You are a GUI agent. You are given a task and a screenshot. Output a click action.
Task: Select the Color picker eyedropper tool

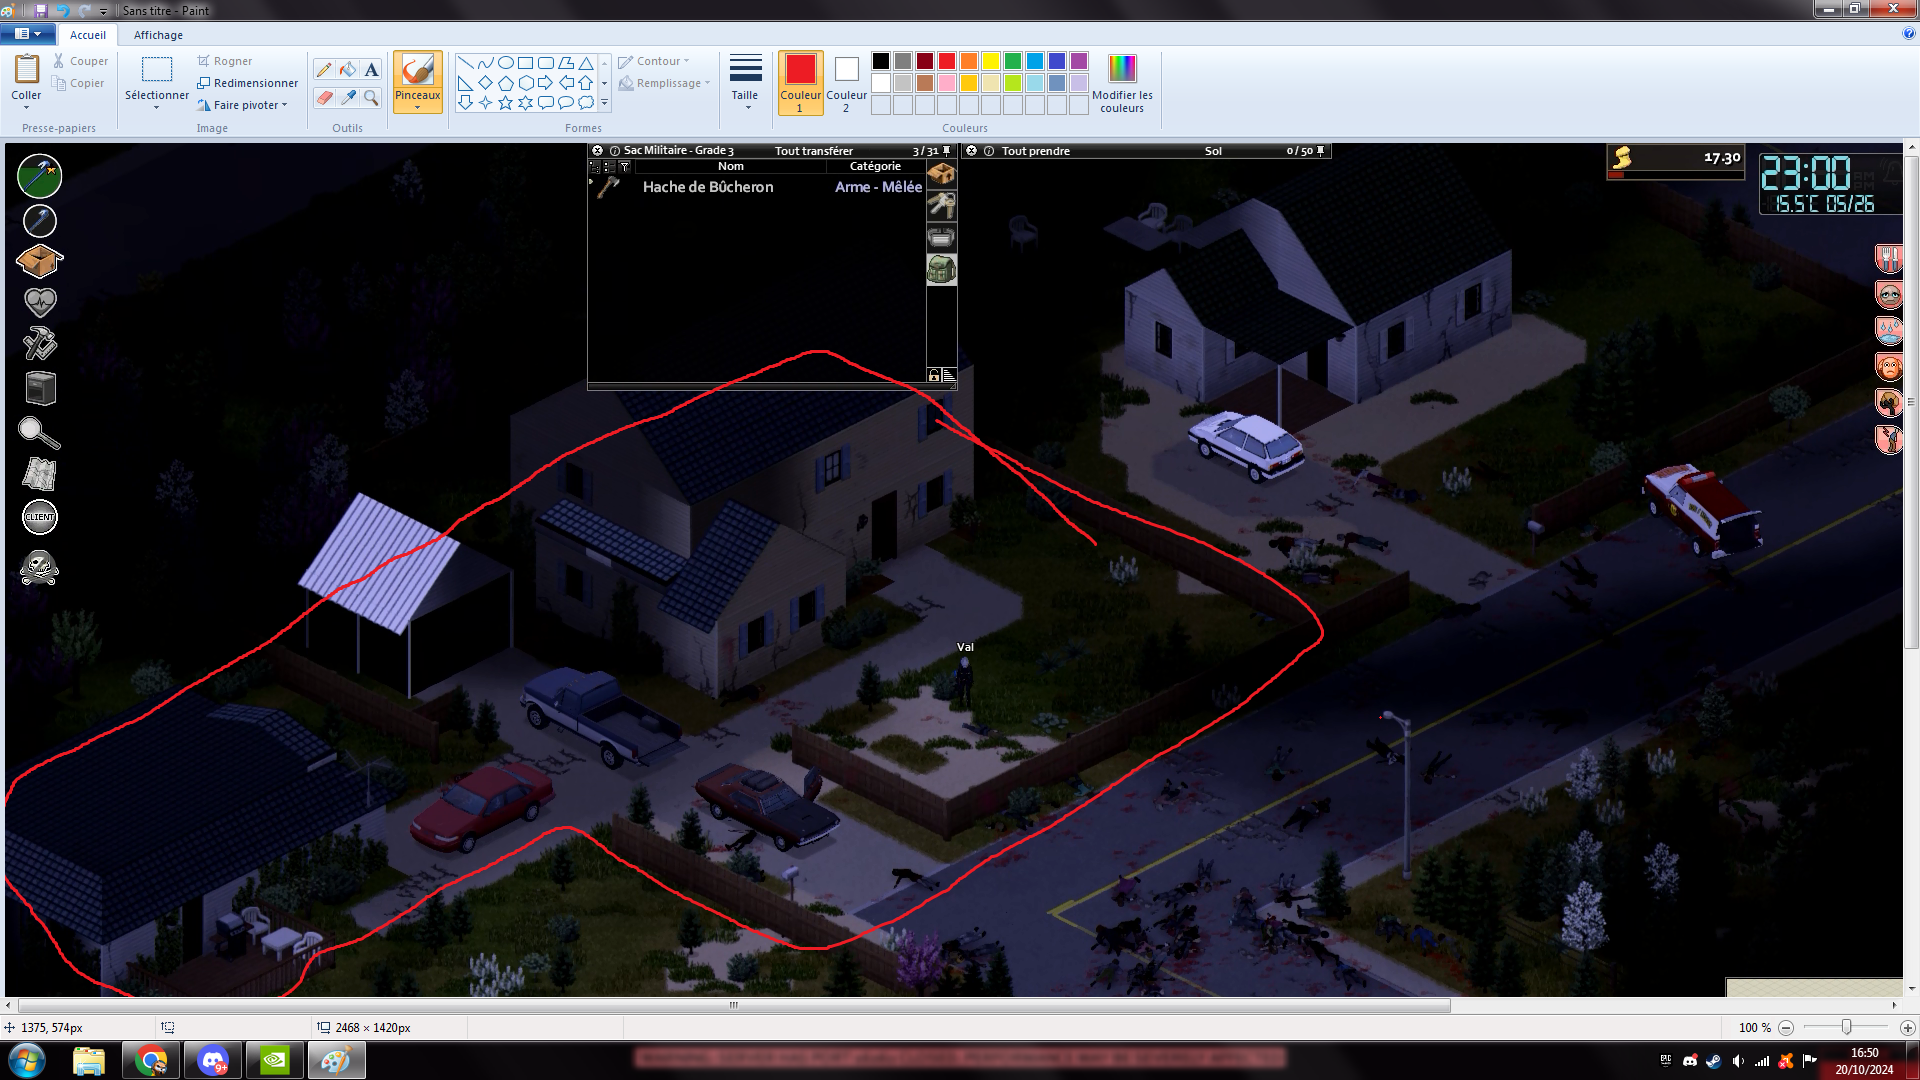[347, 97]
